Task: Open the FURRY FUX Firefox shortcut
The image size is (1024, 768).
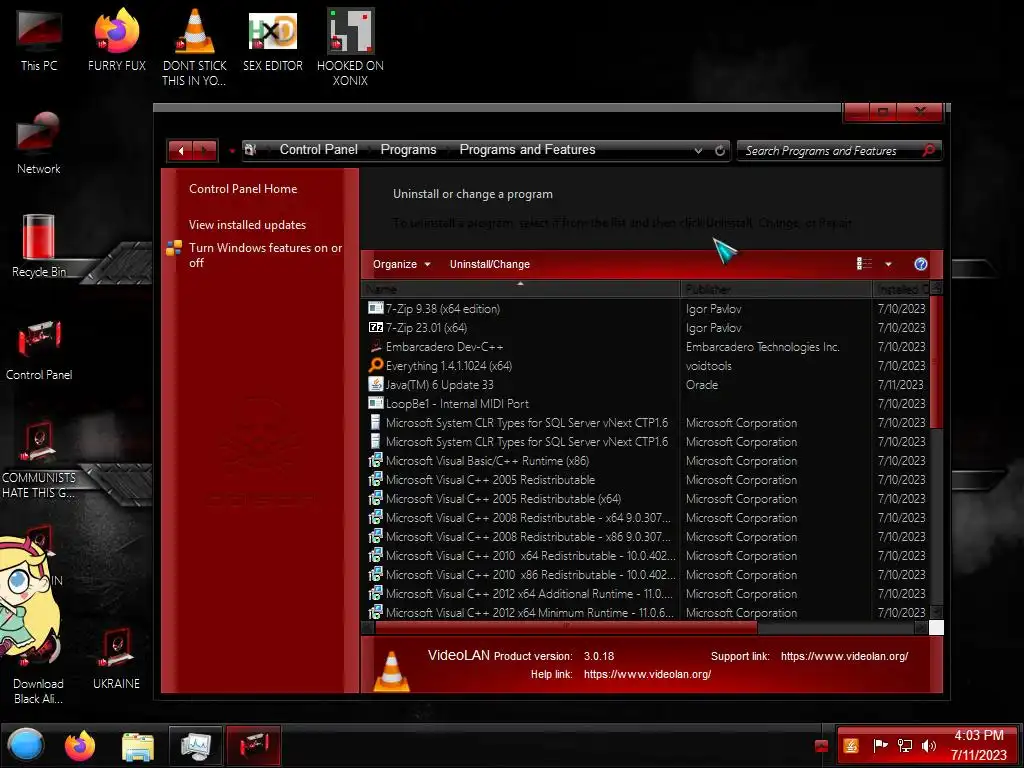Action: [x=116, y=40]
